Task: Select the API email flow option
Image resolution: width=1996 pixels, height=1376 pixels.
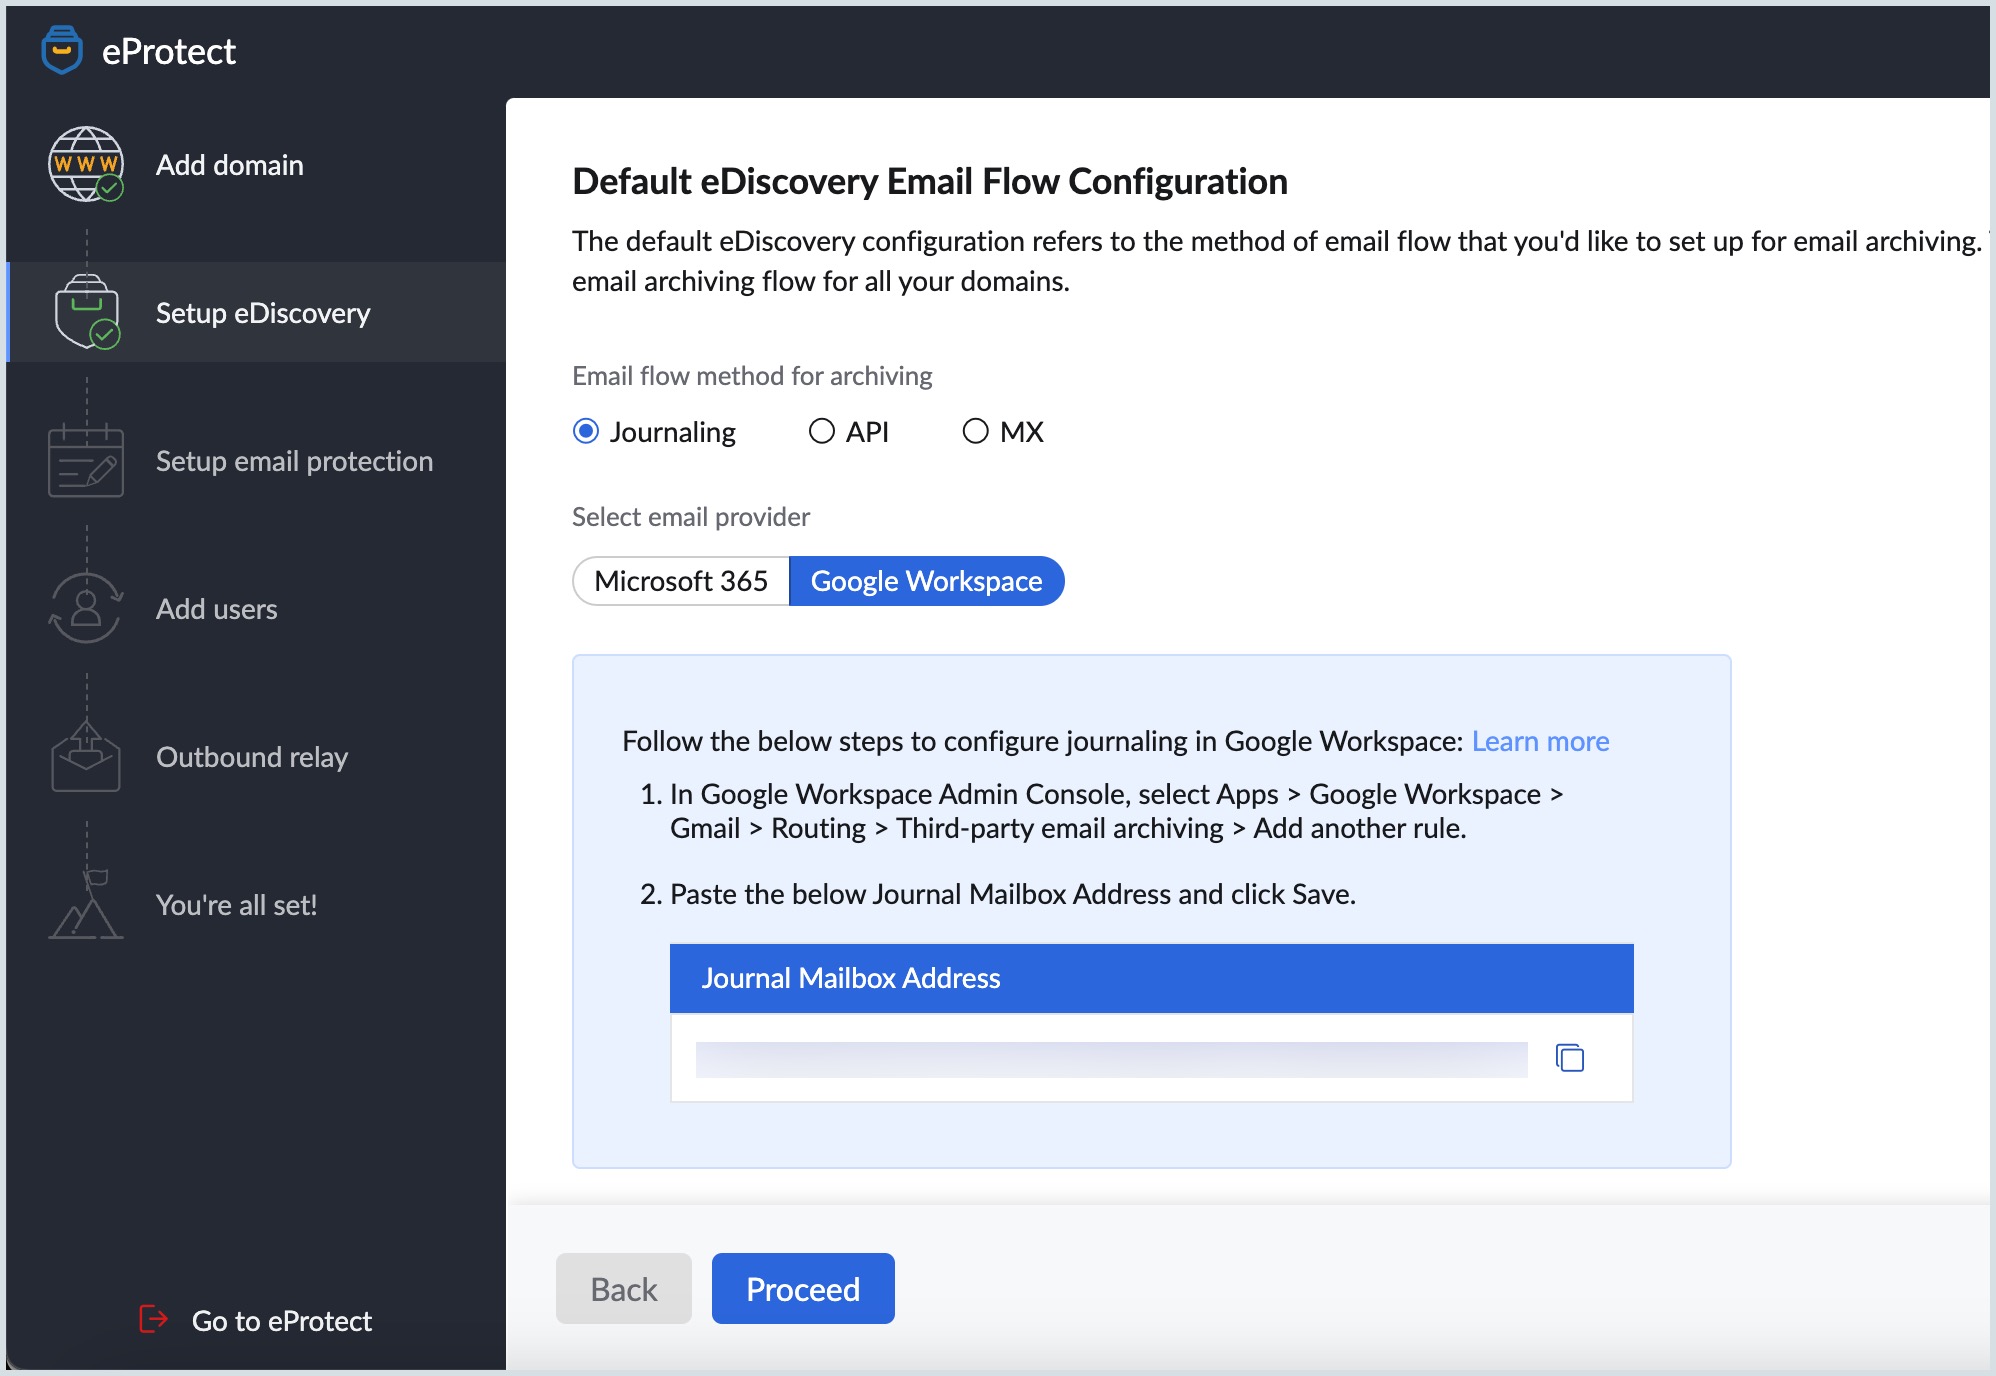Action: [x=822, y=431]
